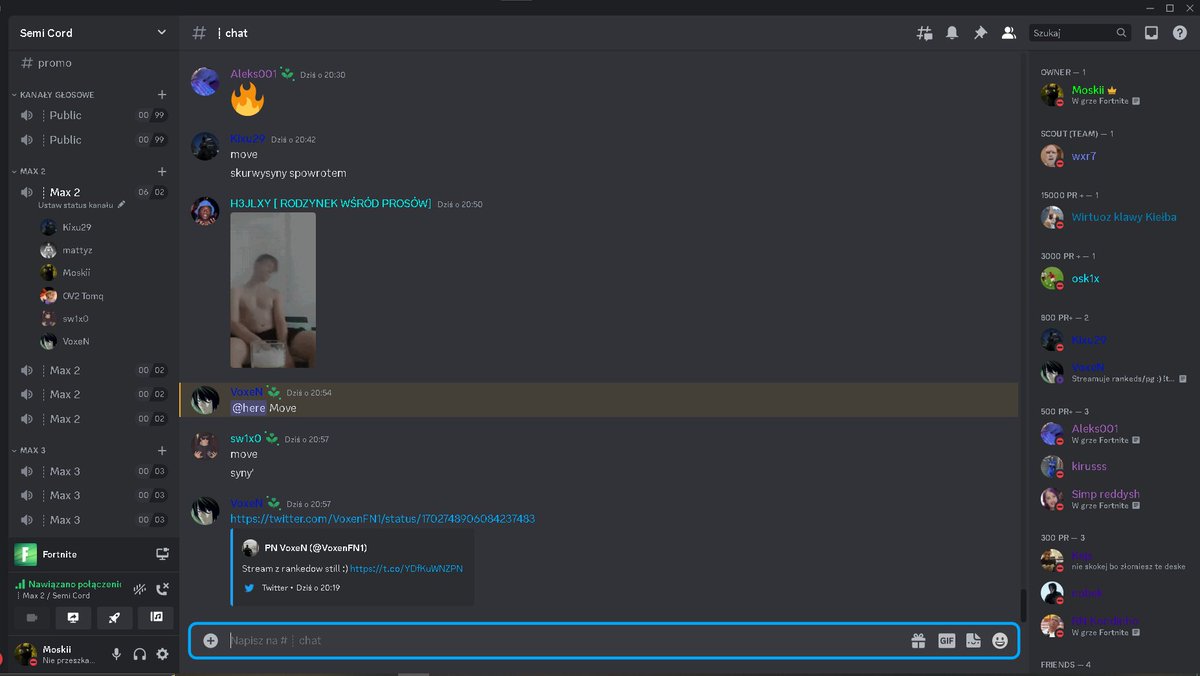Open user settings gear icon
This screenshot has height=676, width=1200.
pos(163,654)
